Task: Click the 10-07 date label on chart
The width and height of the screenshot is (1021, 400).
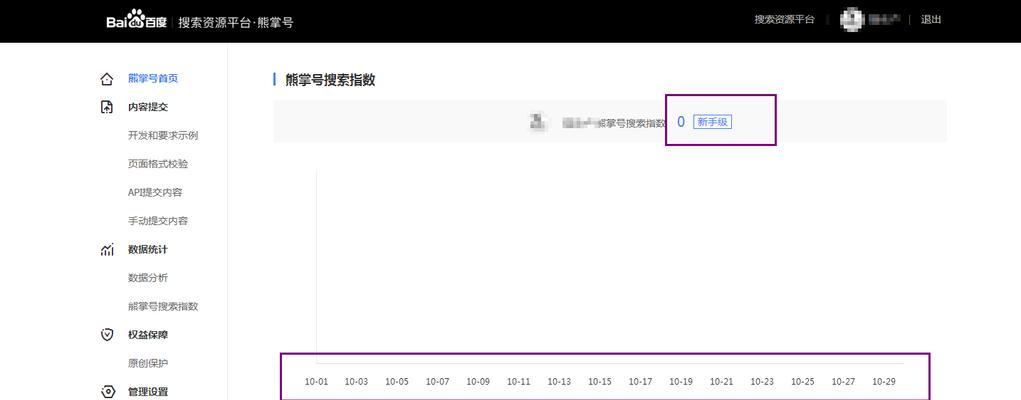Action: click(x=438, y=382)
